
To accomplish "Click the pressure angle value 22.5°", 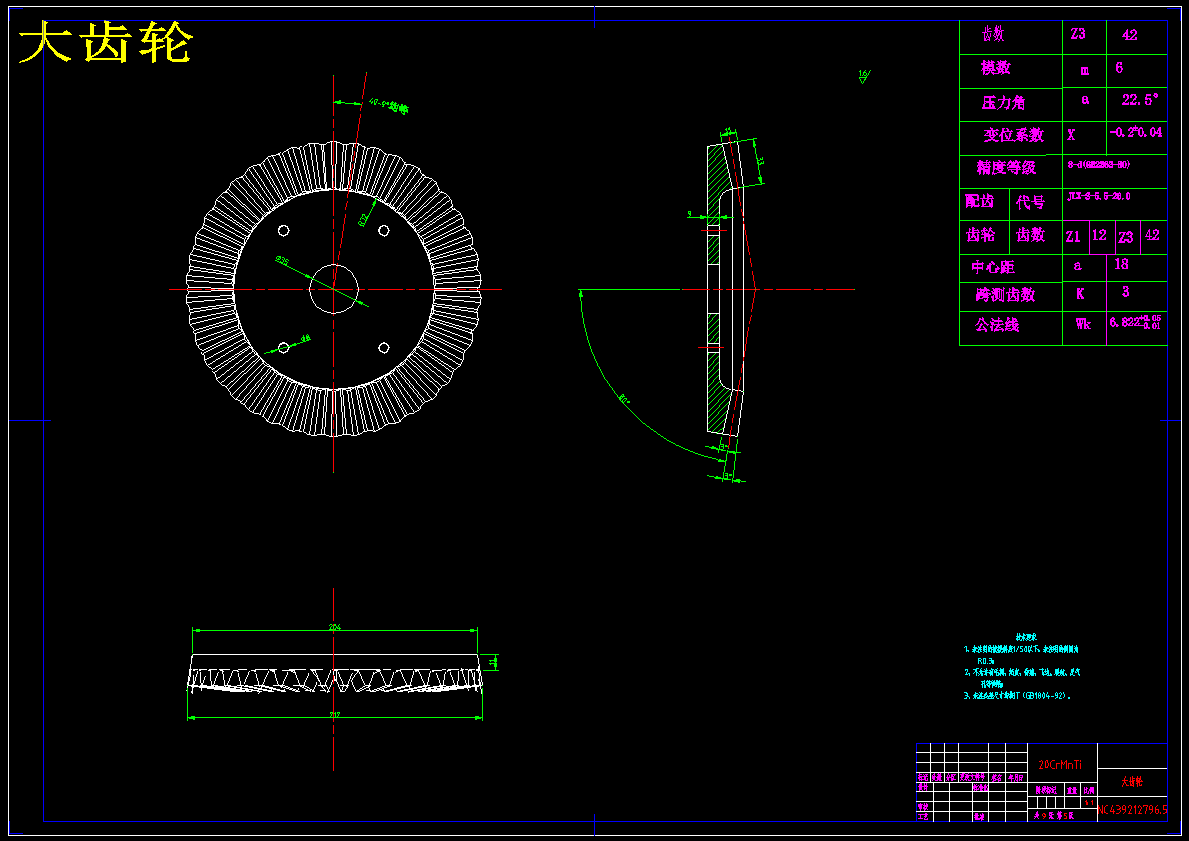I will coord(1140,99).
